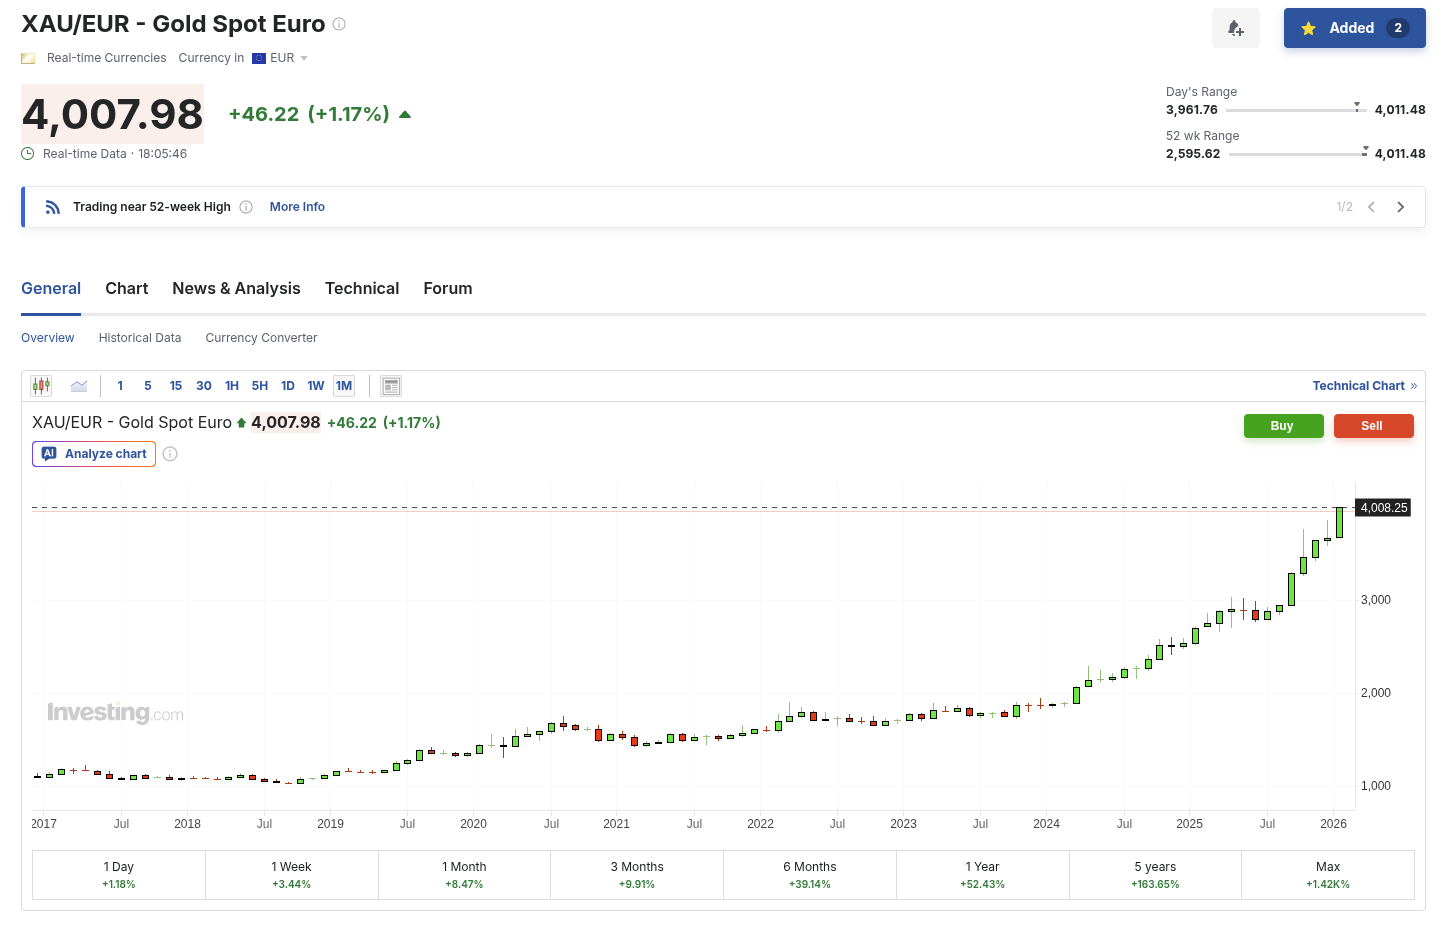Select the Overview sub-tab

point(48,338)
